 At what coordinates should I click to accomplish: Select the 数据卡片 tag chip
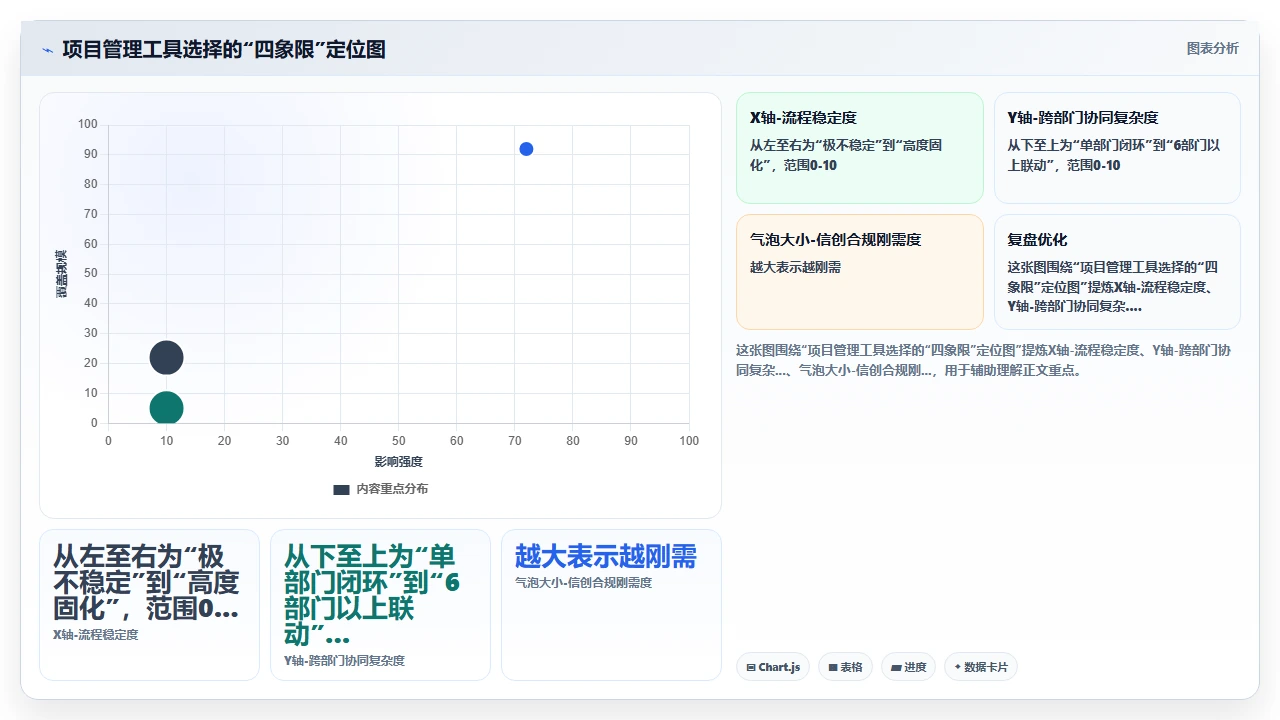[x=981, y=667]
